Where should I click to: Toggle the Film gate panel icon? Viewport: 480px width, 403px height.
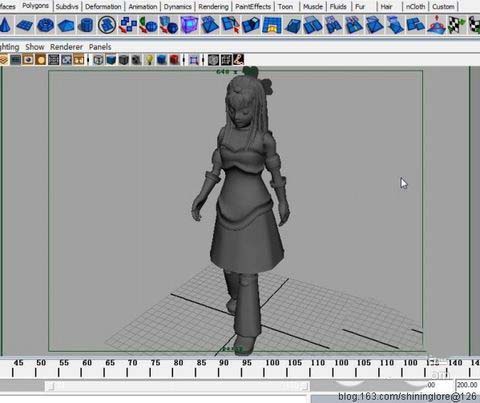(x=66, y=60)
